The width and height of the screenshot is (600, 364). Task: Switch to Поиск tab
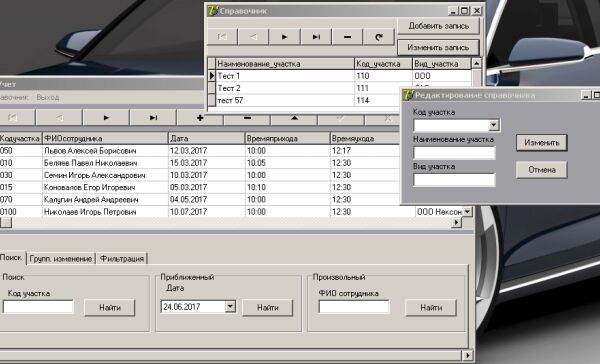pos(11,258)
